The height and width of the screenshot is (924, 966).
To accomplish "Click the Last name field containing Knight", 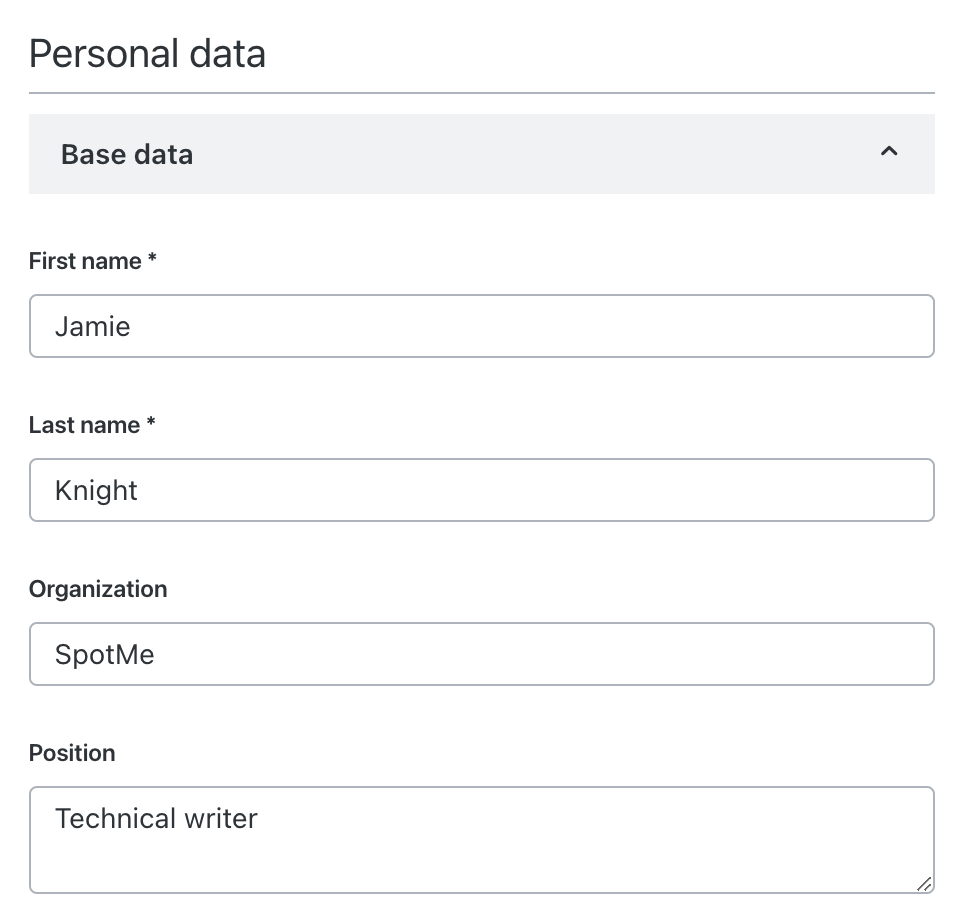I will coord(482,490).
